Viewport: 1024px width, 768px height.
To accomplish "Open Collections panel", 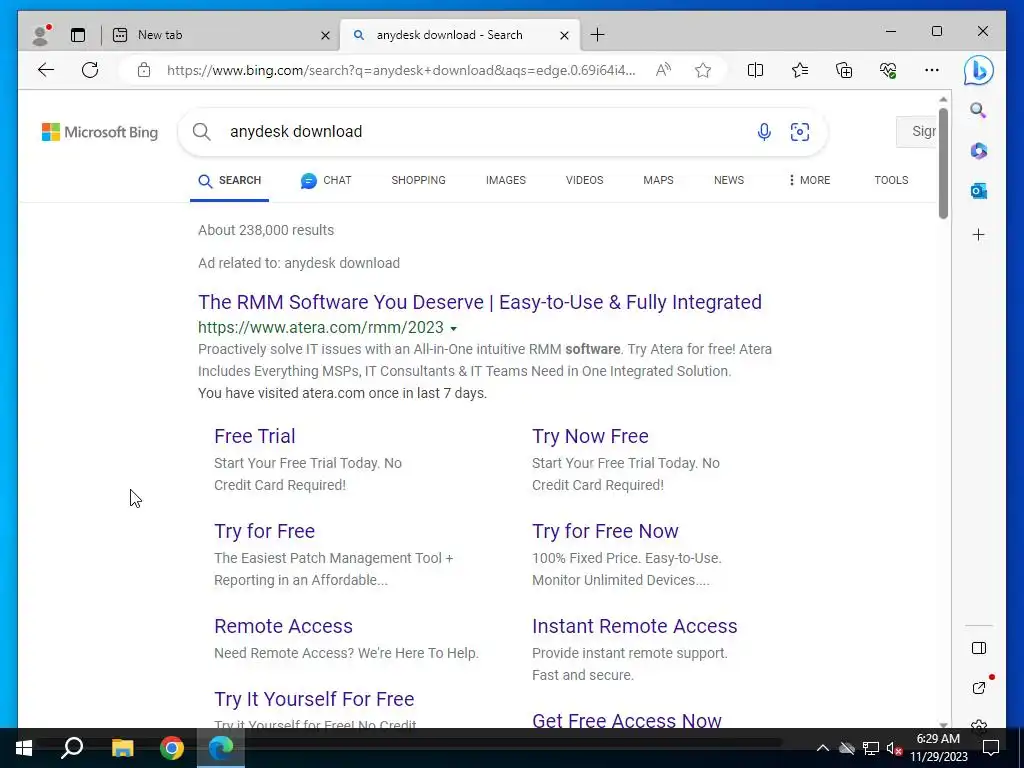I will coord(844,70).
